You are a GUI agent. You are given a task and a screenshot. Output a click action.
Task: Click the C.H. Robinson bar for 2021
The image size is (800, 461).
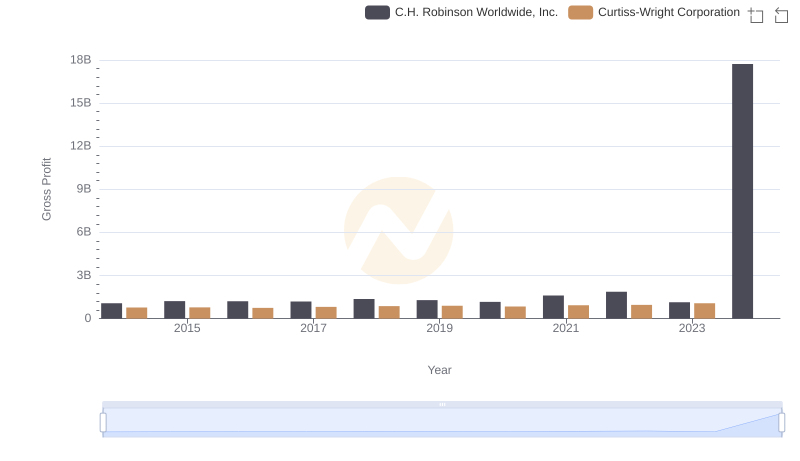pos(553,307)
